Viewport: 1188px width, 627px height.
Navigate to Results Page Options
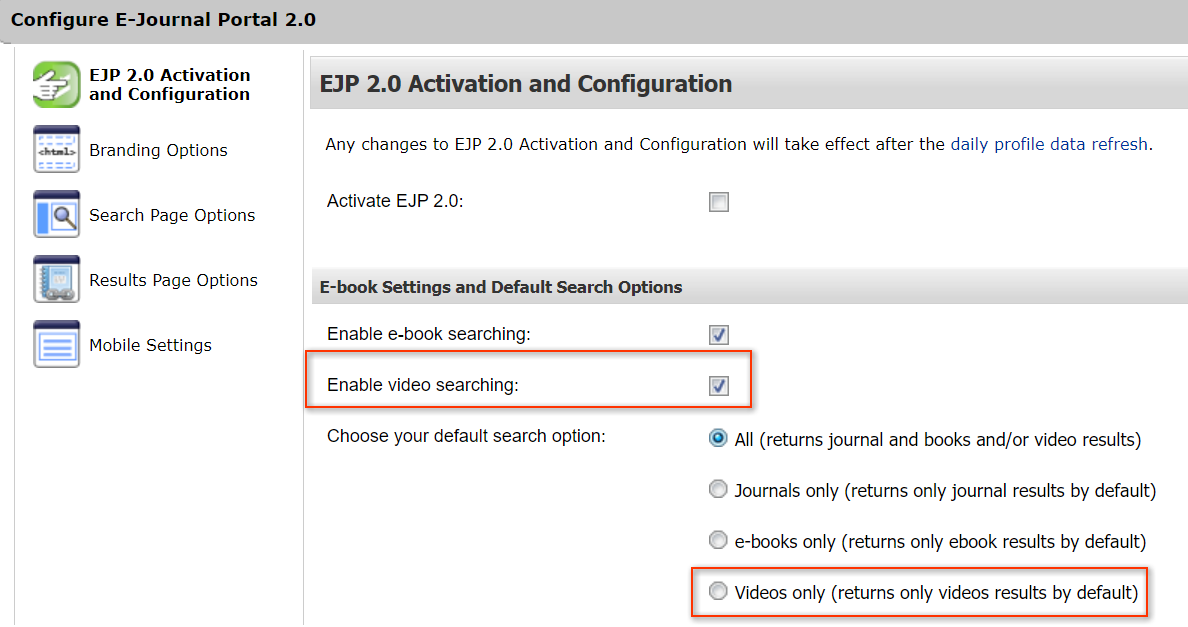coord(173,280)
